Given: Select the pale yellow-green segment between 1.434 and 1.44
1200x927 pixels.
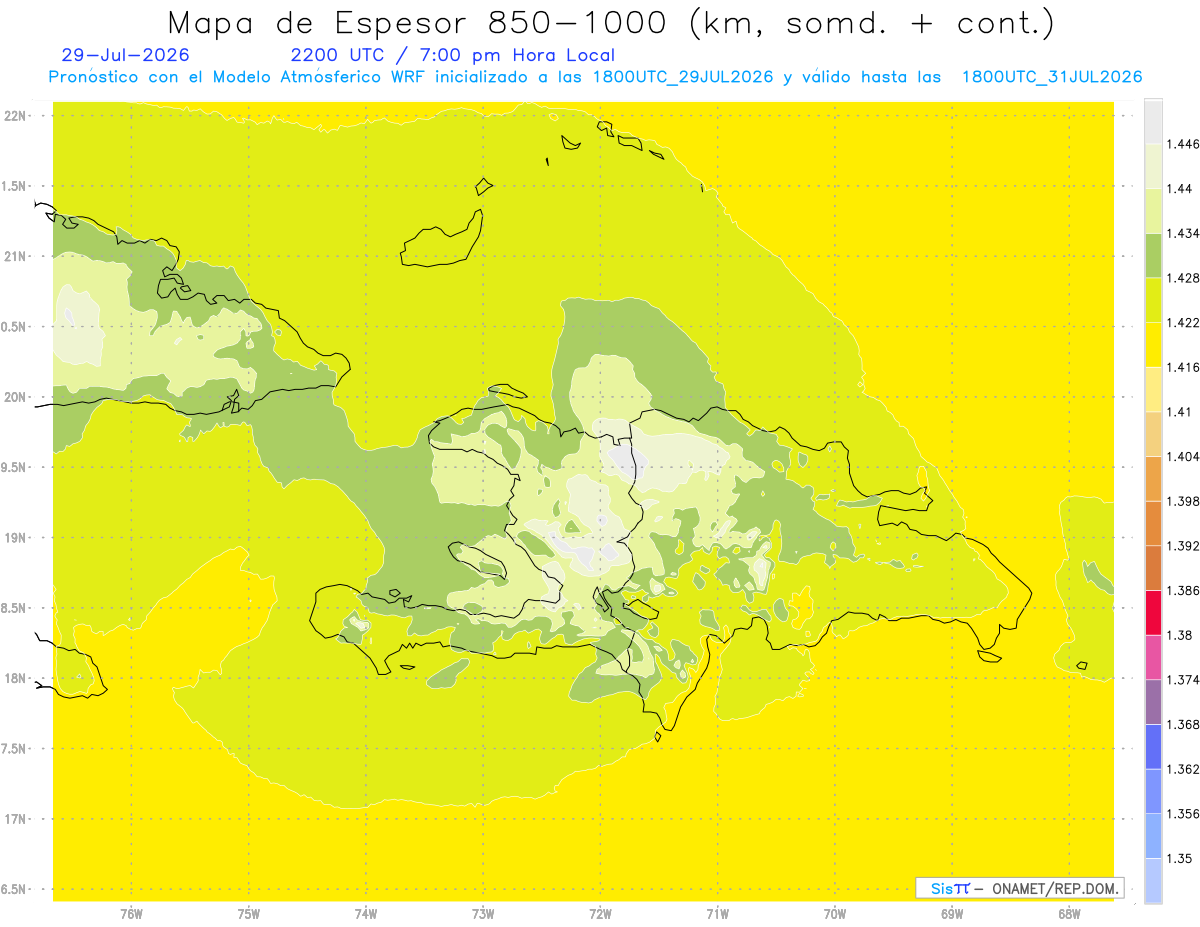Looking at the screenshot, I should (x=1153, y=211).
